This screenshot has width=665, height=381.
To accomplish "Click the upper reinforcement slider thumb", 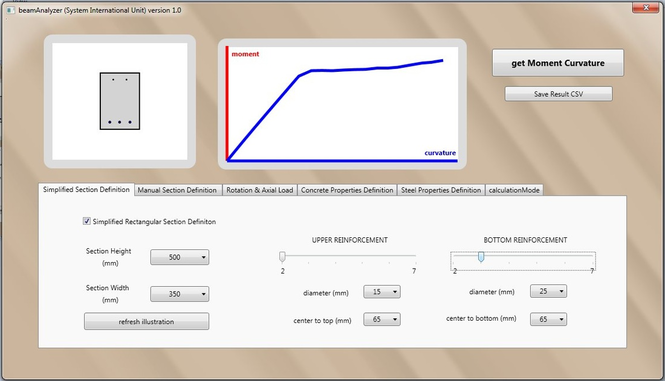I will pos(282,256).
